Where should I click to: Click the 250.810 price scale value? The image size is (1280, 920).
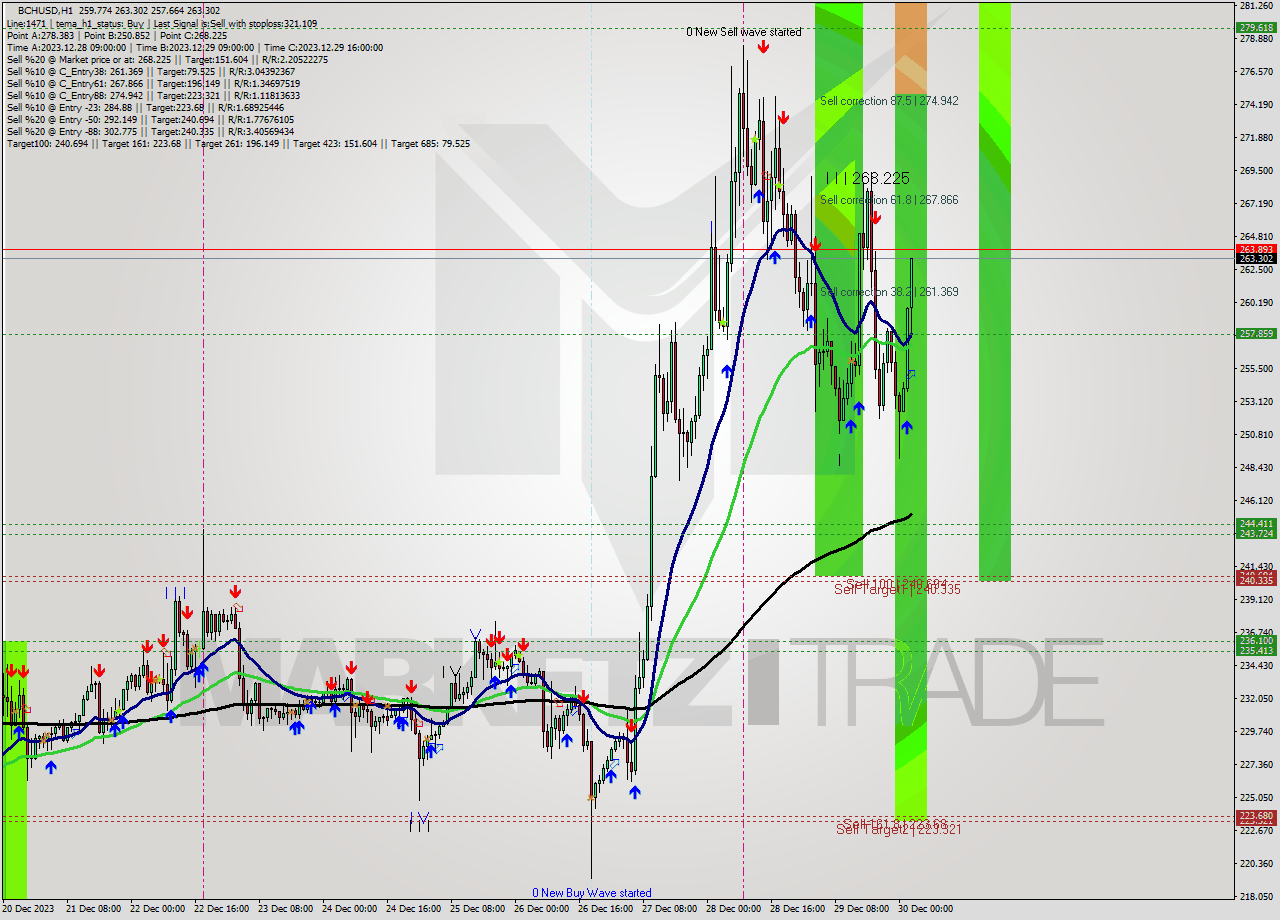coord(1256,434)
